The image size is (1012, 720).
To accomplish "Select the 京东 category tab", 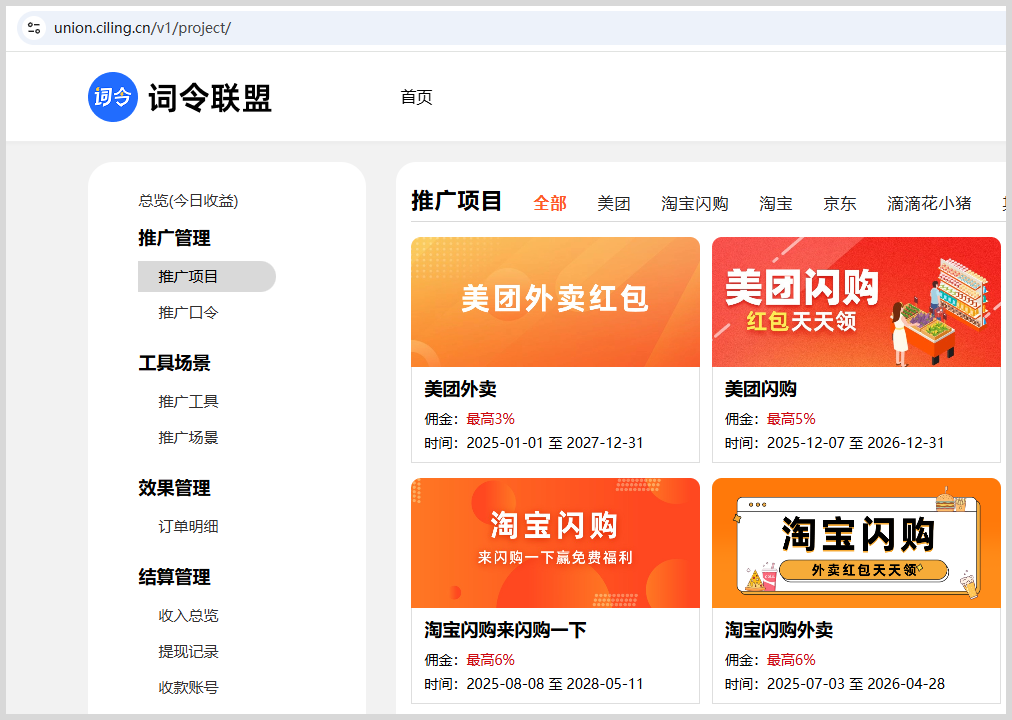I will [840, 204].
